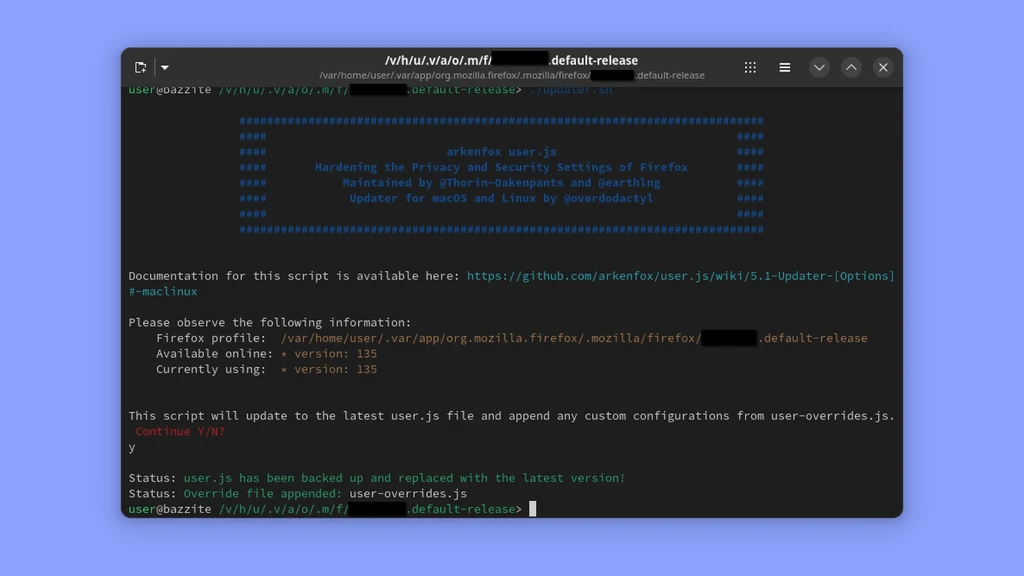The image size is (1024, 576).
Task: Click the bottom prompt cursor
Action: point(532,509)
